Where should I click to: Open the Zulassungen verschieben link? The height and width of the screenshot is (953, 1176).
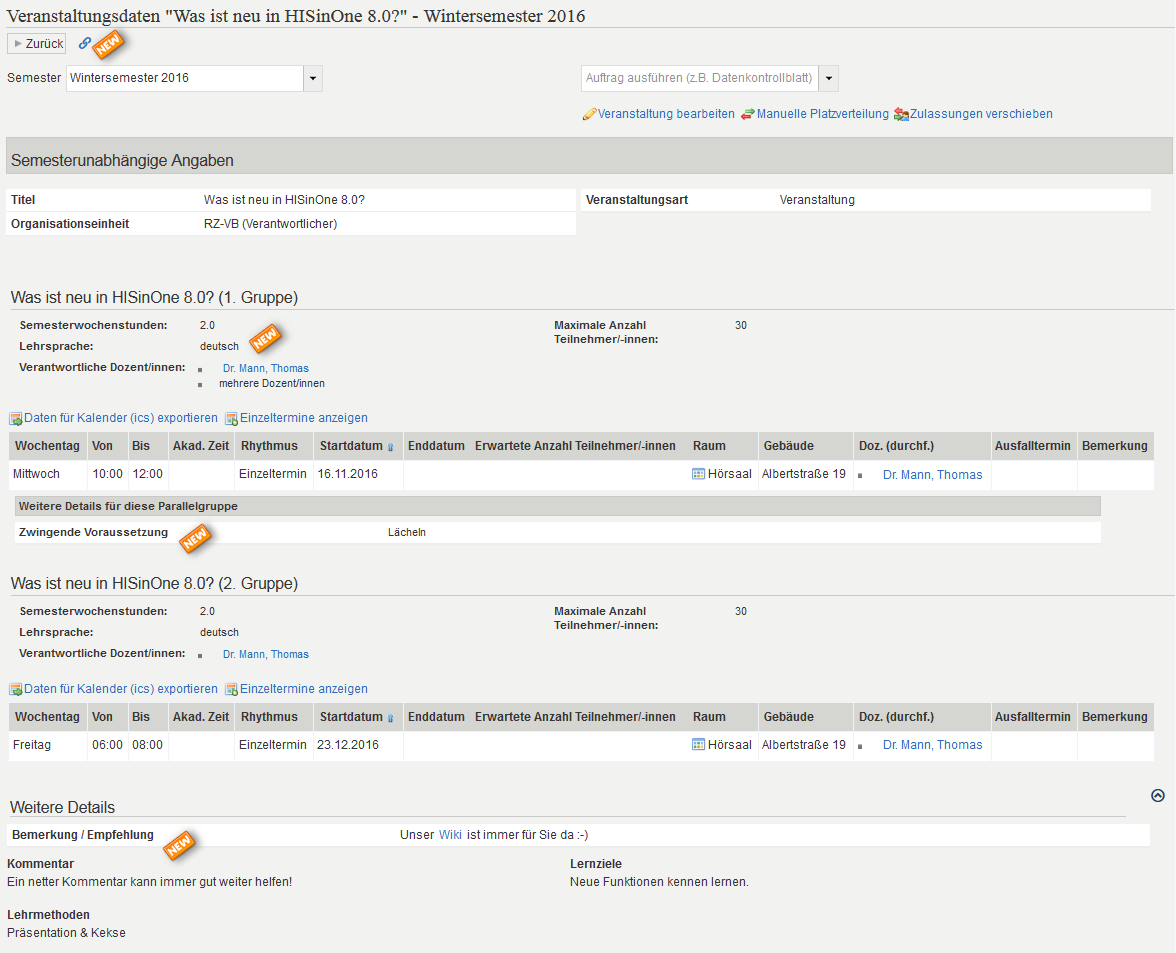[981, 114]
